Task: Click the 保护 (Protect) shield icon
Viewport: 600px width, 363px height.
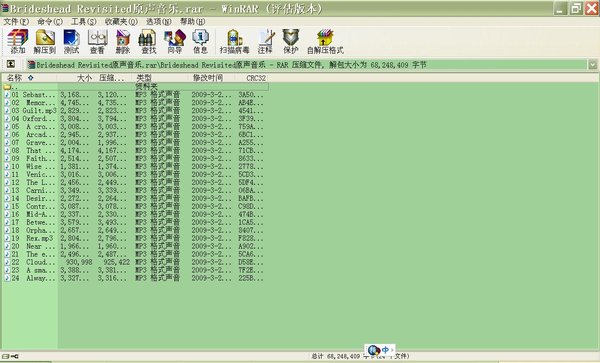Action: (x=291, y=41)
